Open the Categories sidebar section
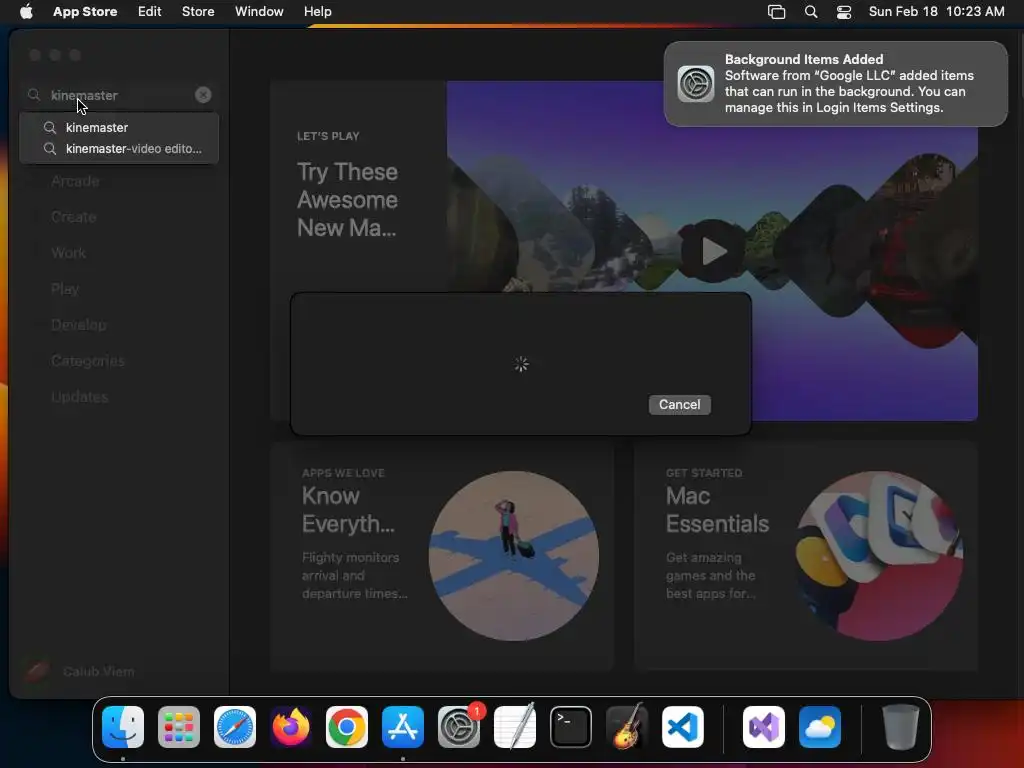Image resolution: width=1024 pixels, height=768 pixels. tap(88, 360)
